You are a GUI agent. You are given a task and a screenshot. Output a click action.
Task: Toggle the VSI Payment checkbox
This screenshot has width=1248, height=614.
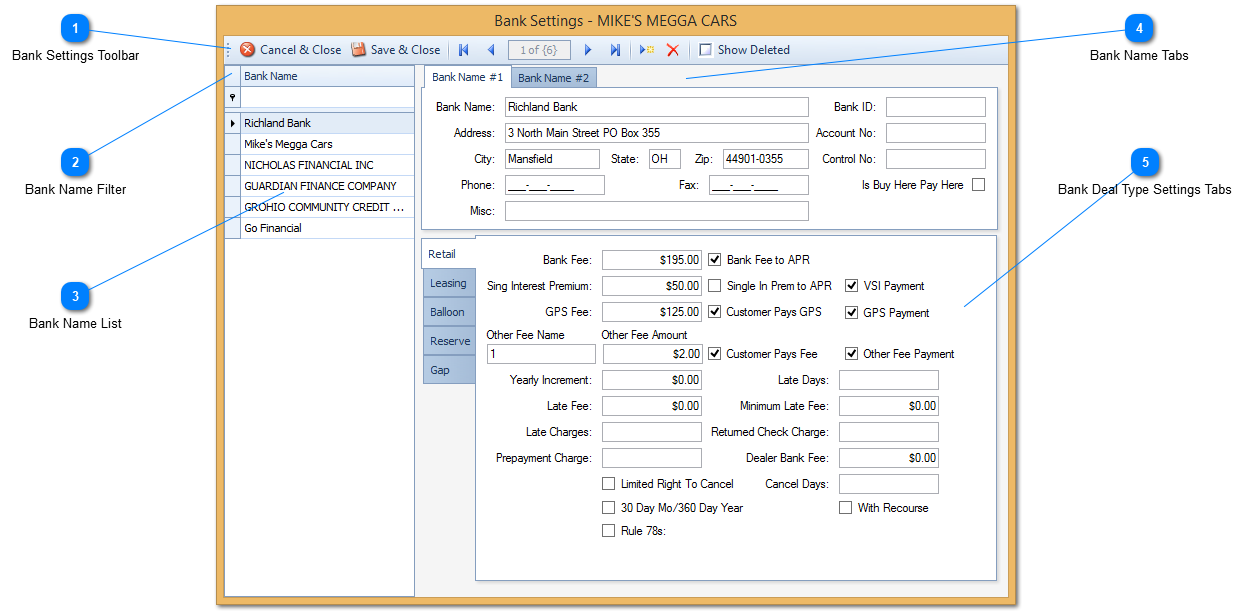[852, 286]
